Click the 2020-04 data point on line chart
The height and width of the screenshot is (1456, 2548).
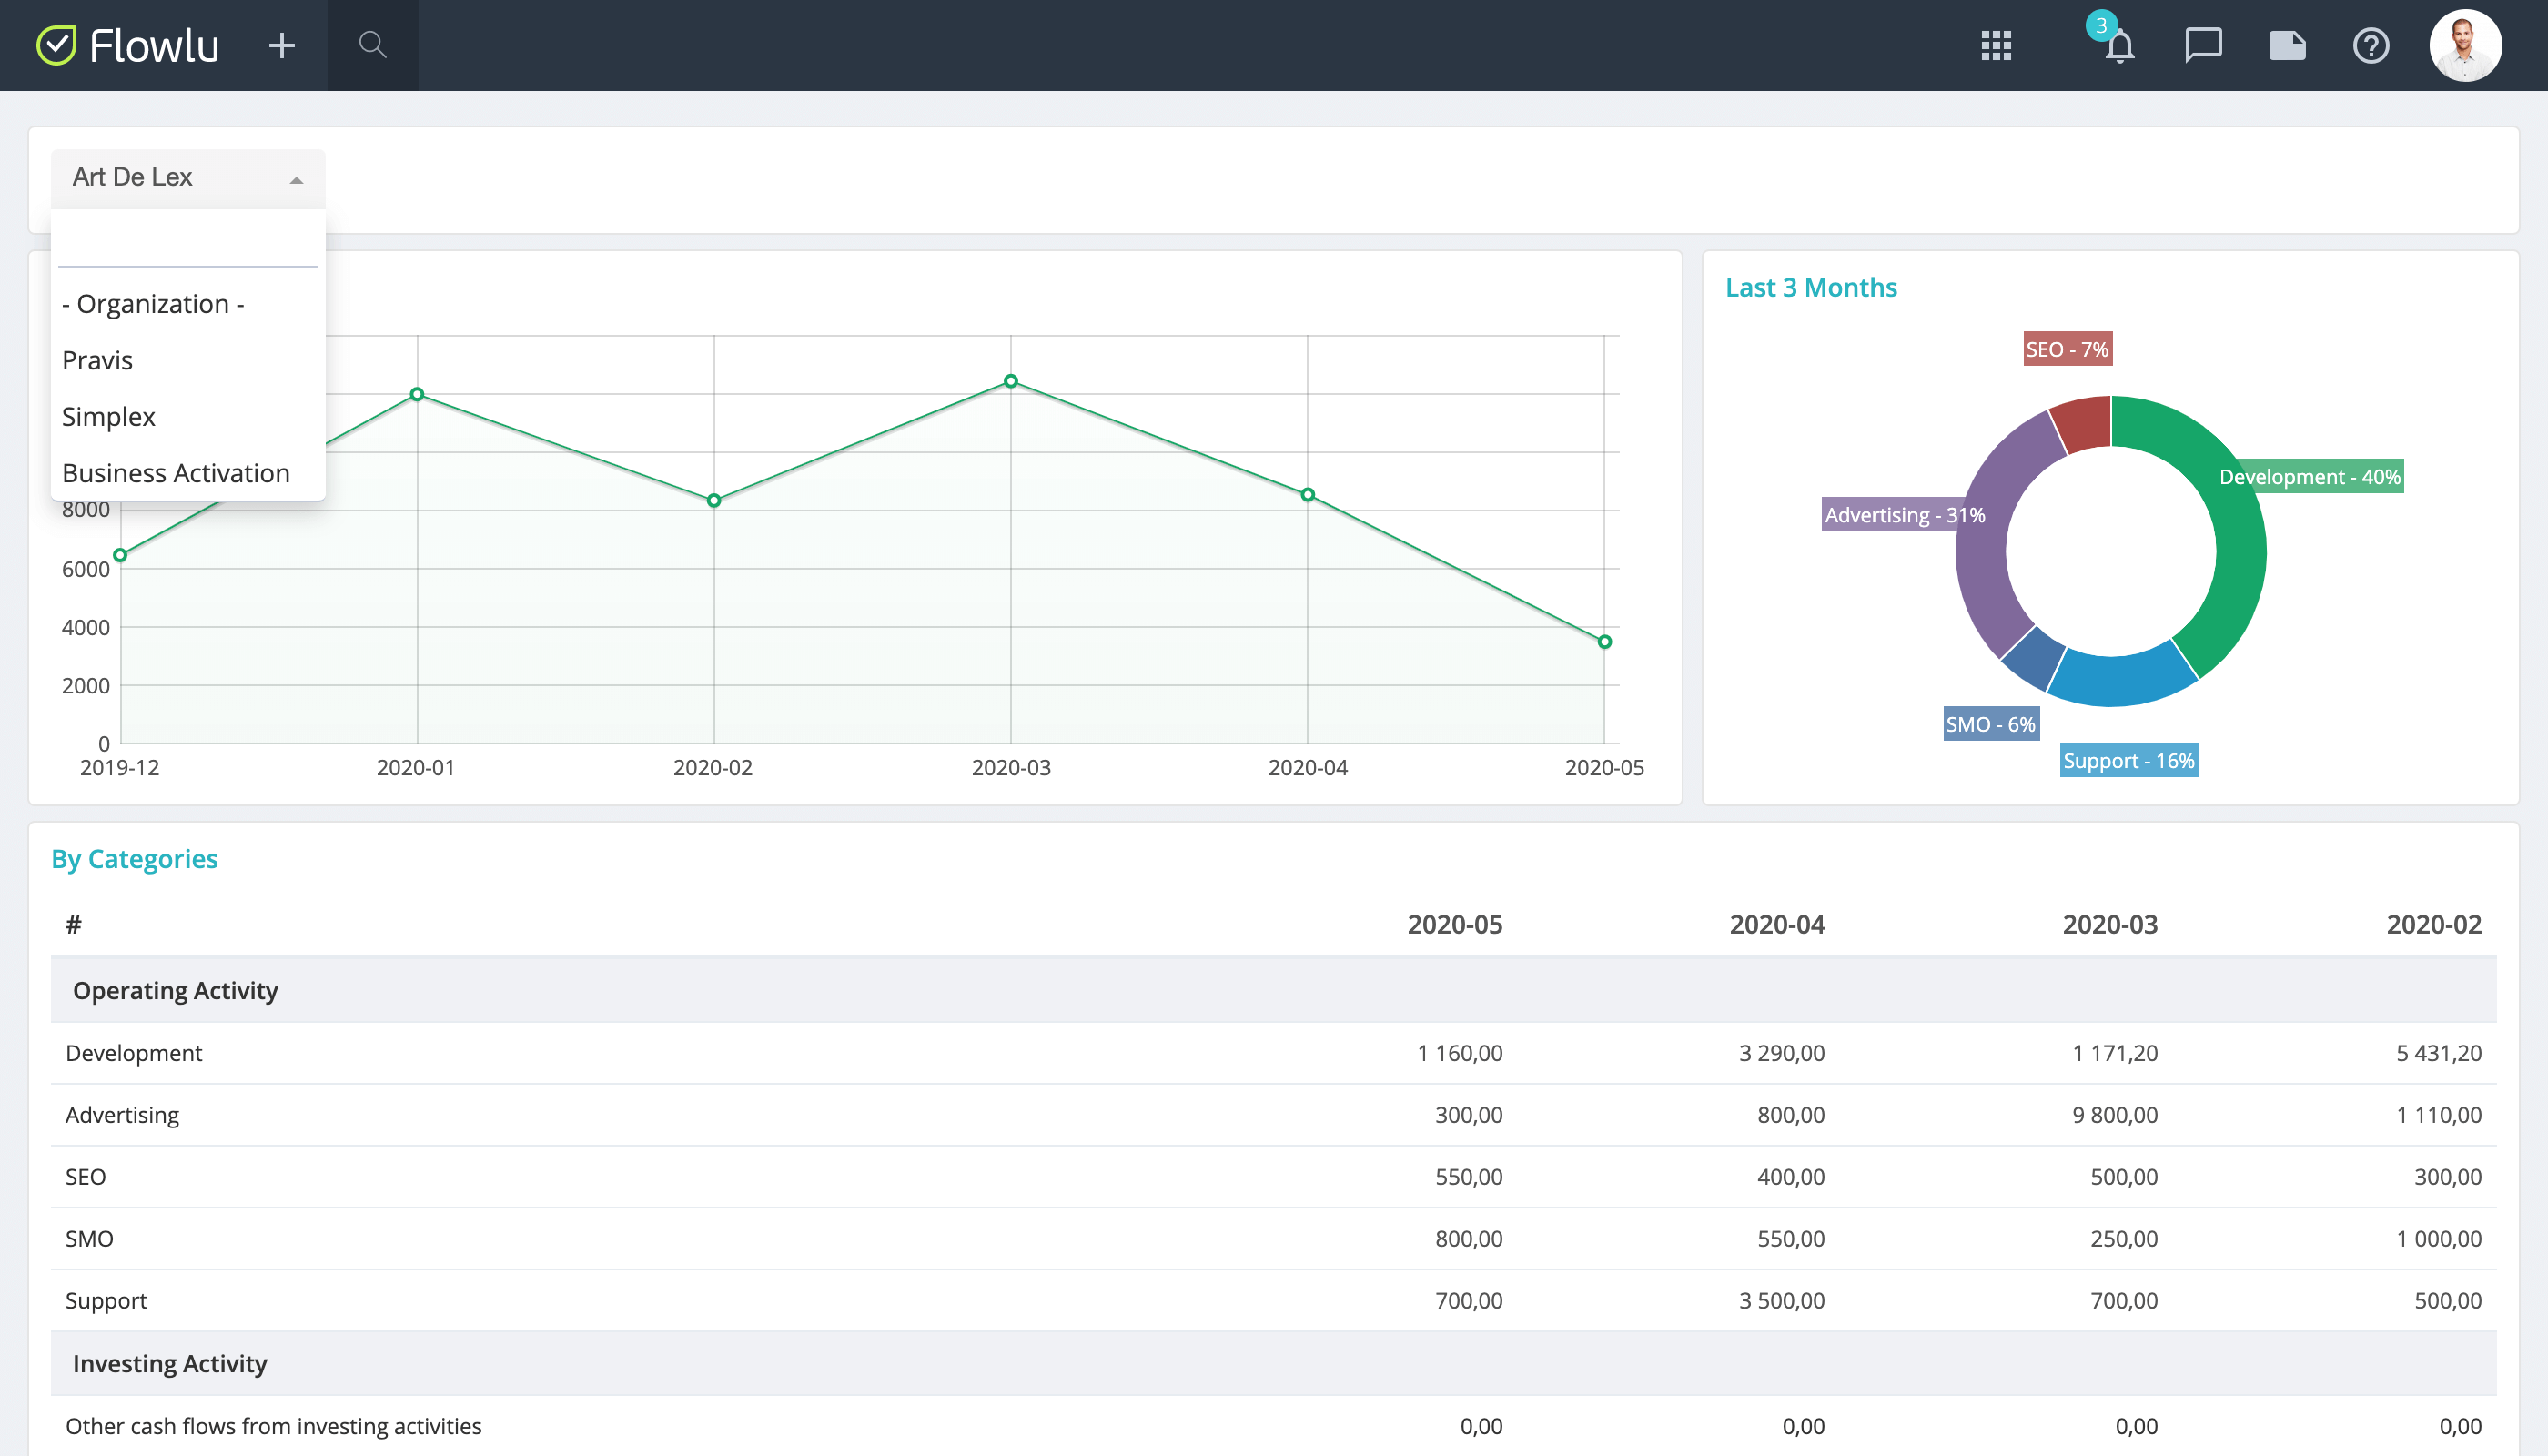click(1308, 496)
